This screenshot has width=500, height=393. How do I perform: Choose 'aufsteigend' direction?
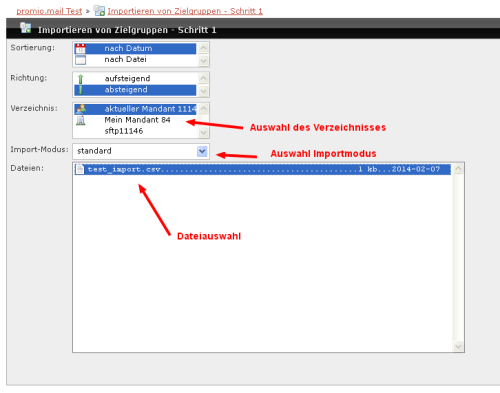pyautogui.click(x=135, y=79)
